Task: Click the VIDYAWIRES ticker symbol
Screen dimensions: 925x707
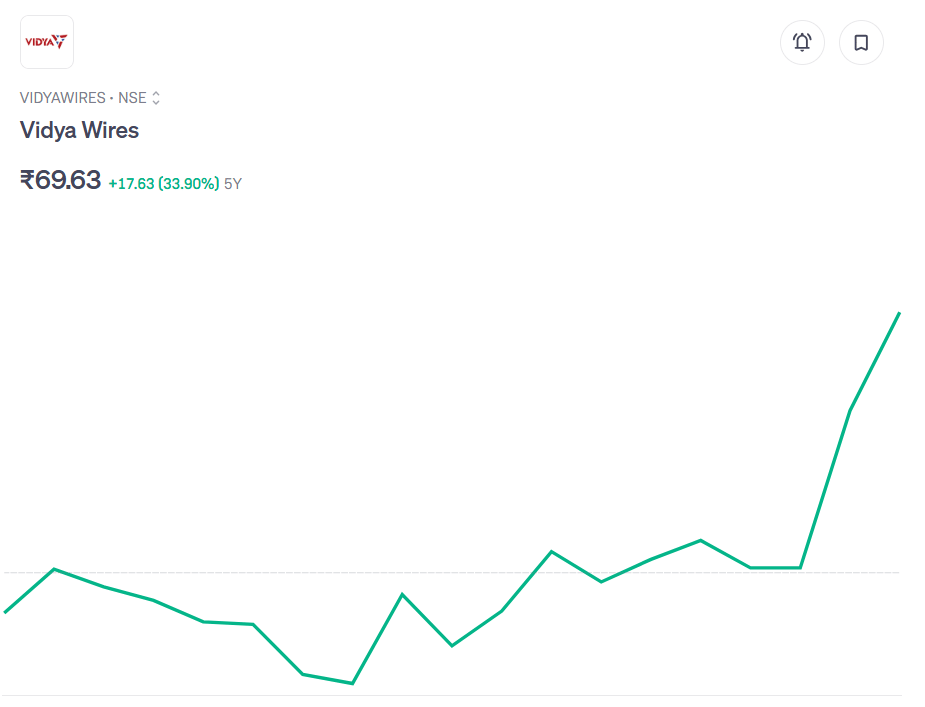Action: click(62, 98)
